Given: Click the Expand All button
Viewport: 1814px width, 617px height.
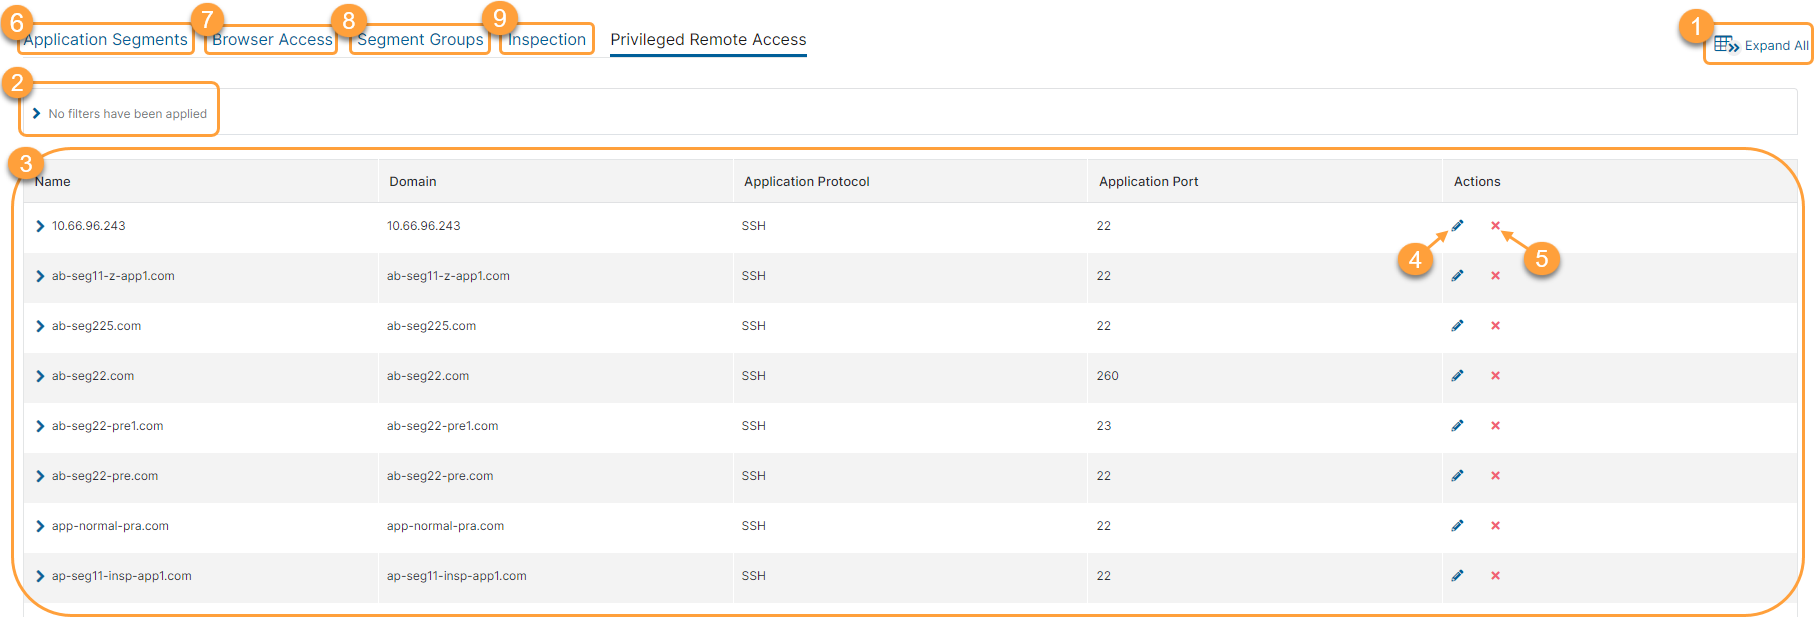Looking at the screenshot, I should (x=1761, y=46).
